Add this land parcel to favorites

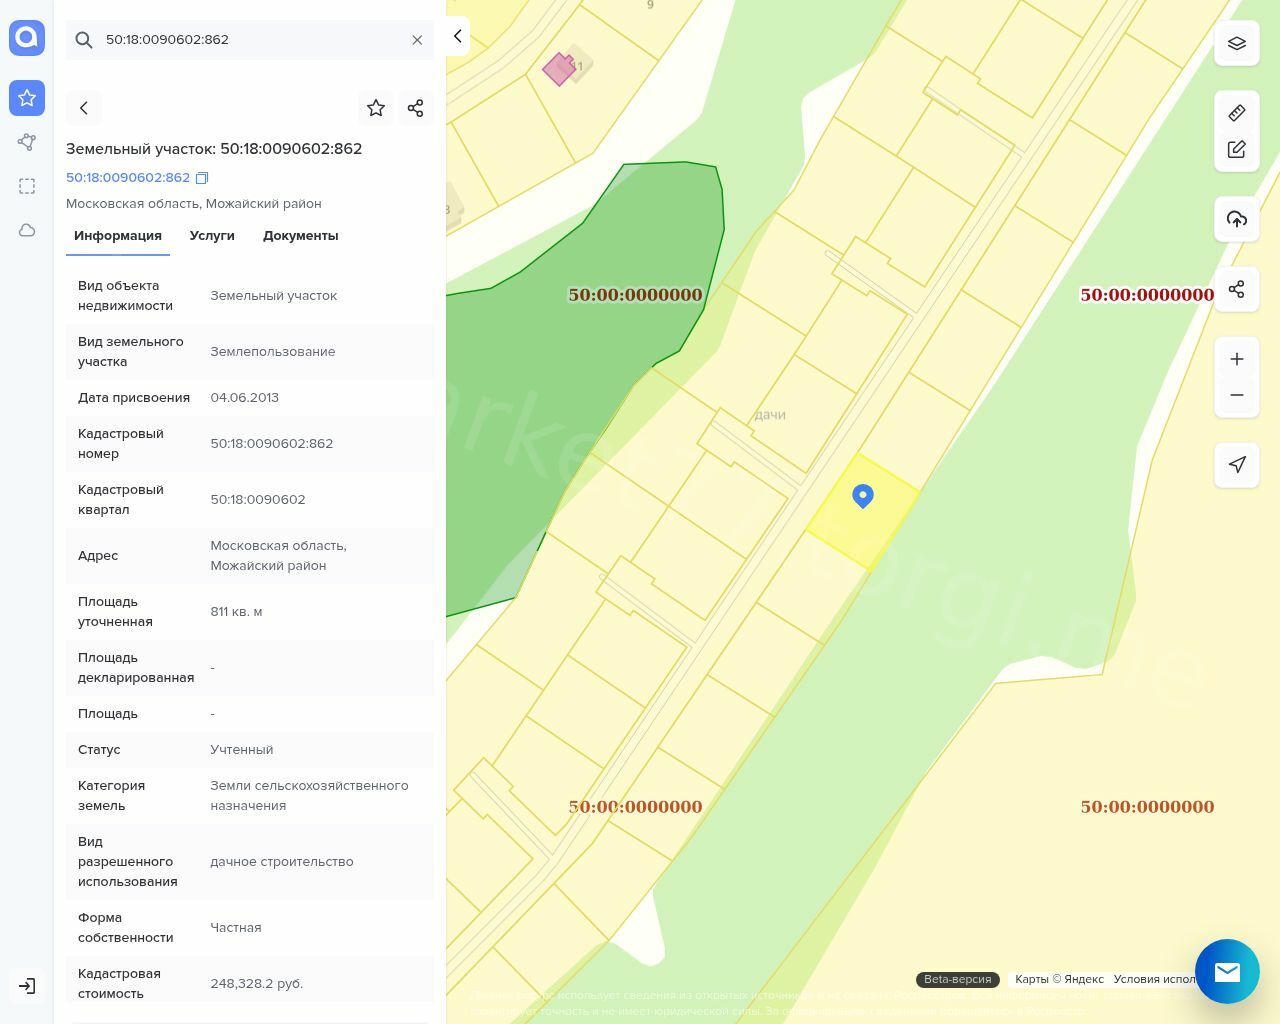(x=376, y=108)
